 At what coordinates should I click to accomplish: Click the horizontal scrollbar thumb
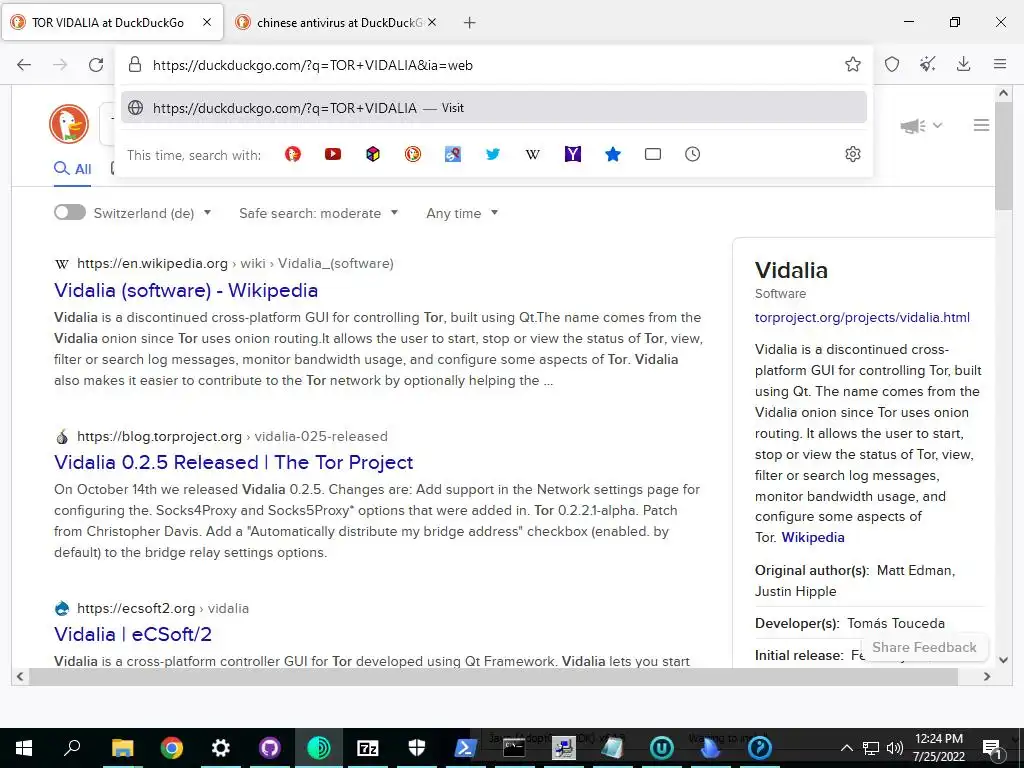493,677
